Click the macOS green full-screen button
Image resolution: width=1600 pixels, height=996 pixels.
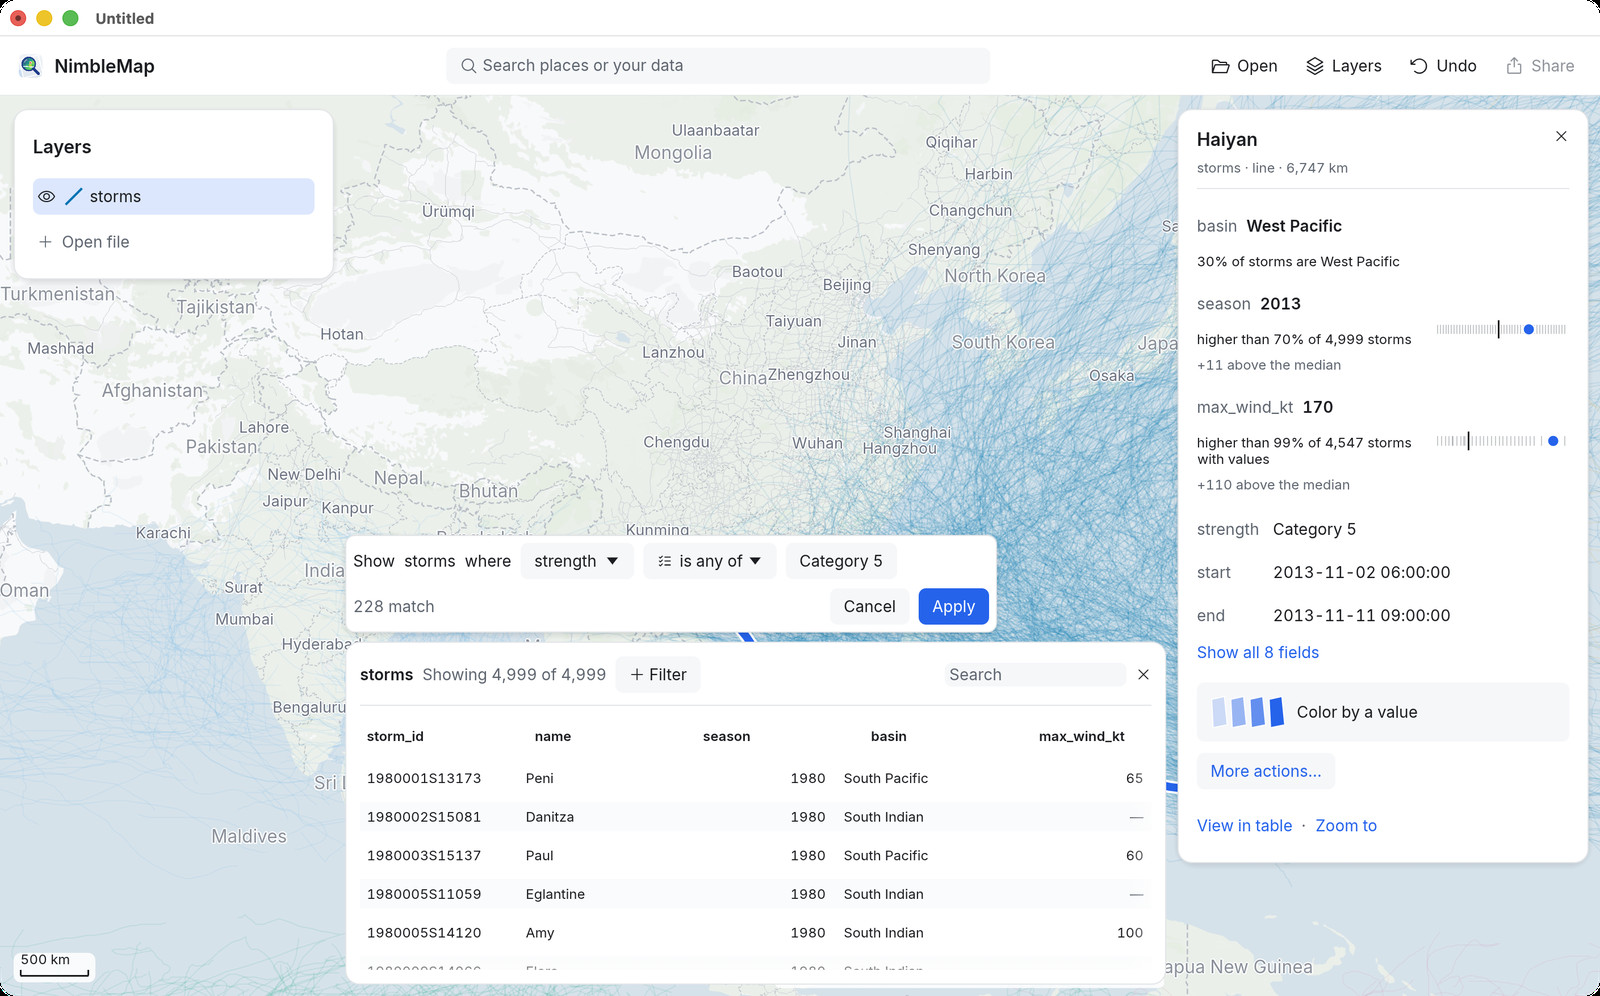(x=70, y=18)
